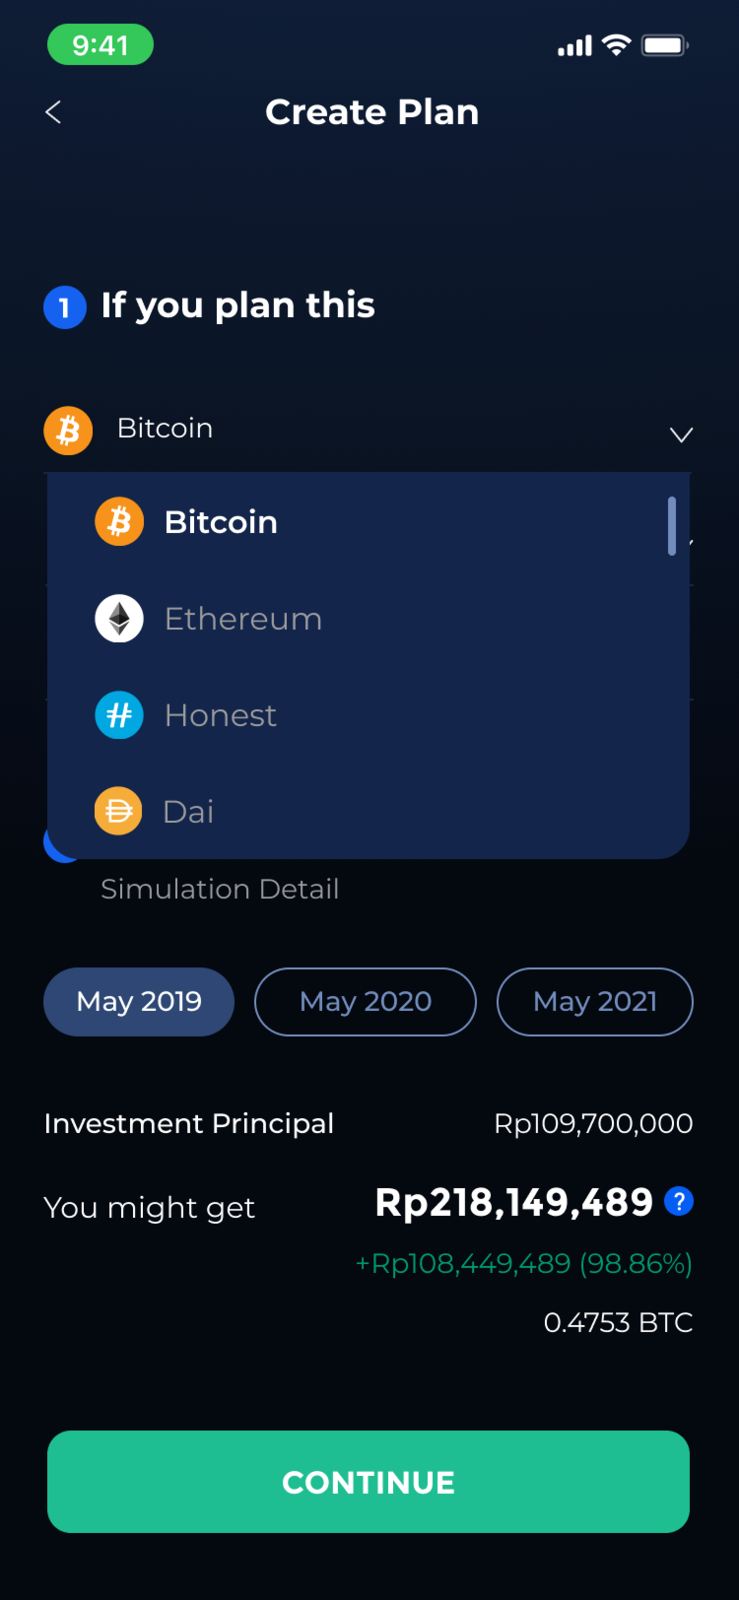739x1600 pixels.
Task: Tap the Wi-Fi icon in status bar
Action: coord(617,45)
